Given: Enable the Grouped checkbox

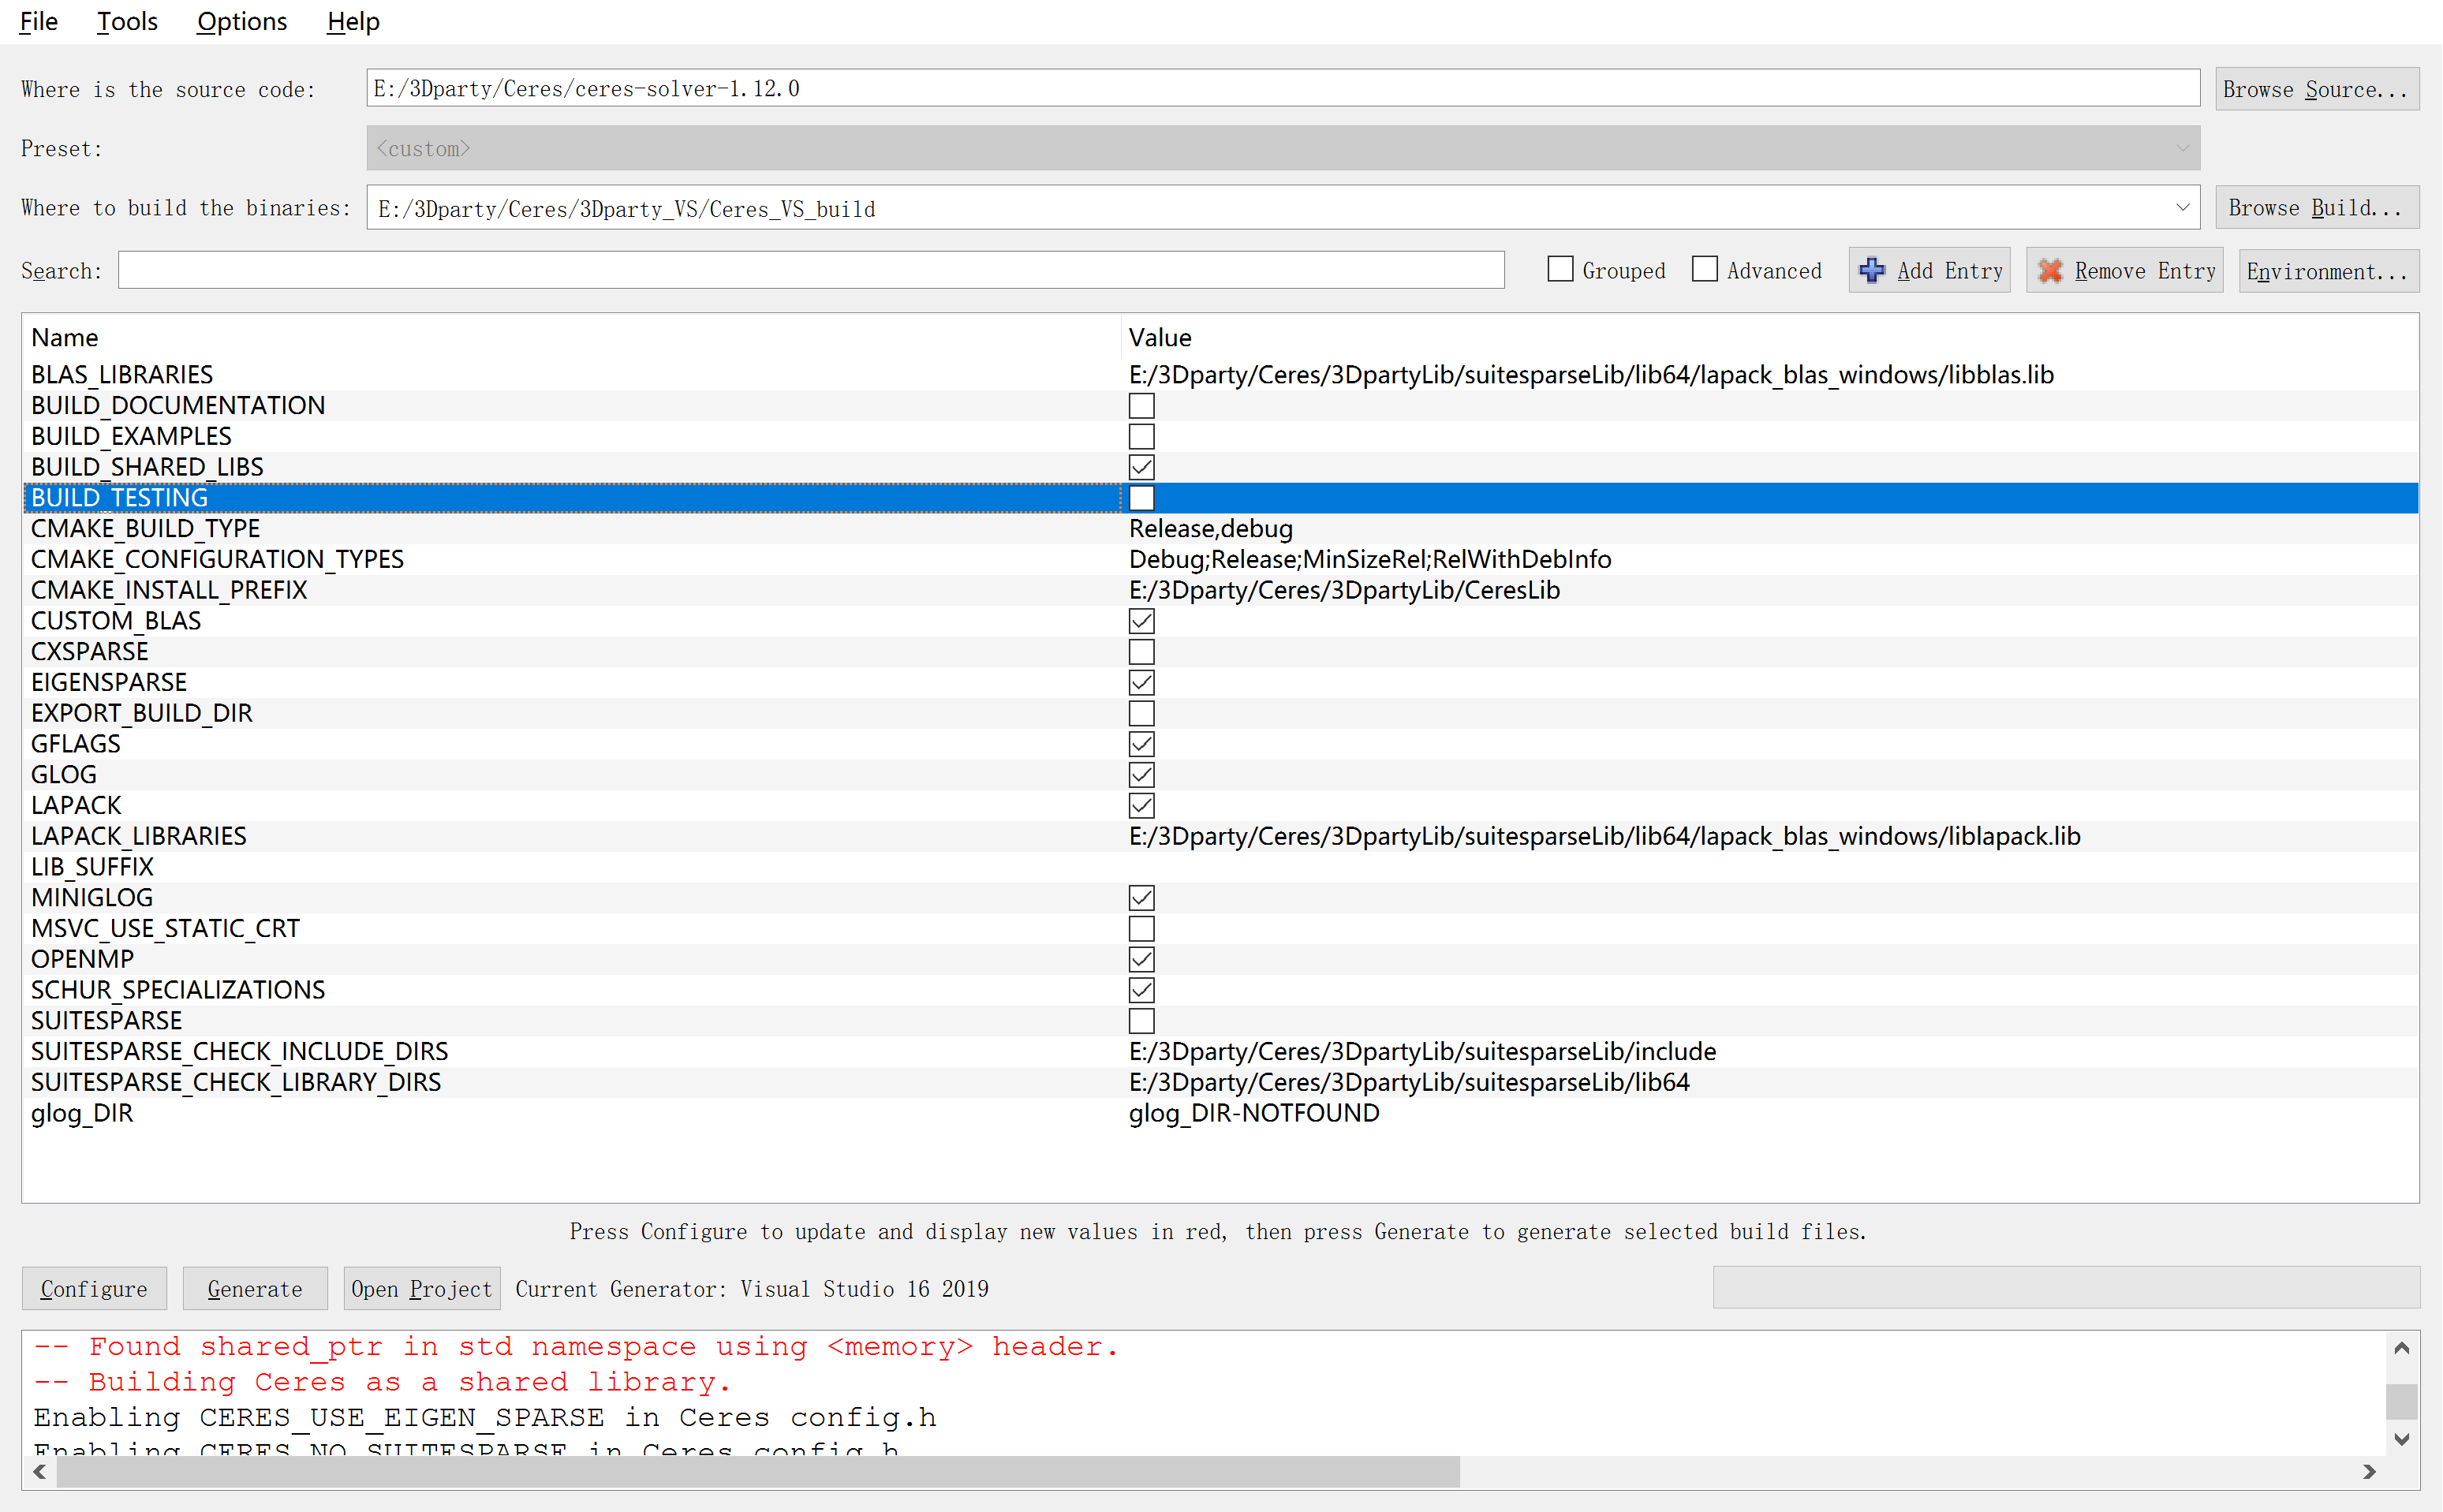Looking at the screenshot, I should 1560,269.
